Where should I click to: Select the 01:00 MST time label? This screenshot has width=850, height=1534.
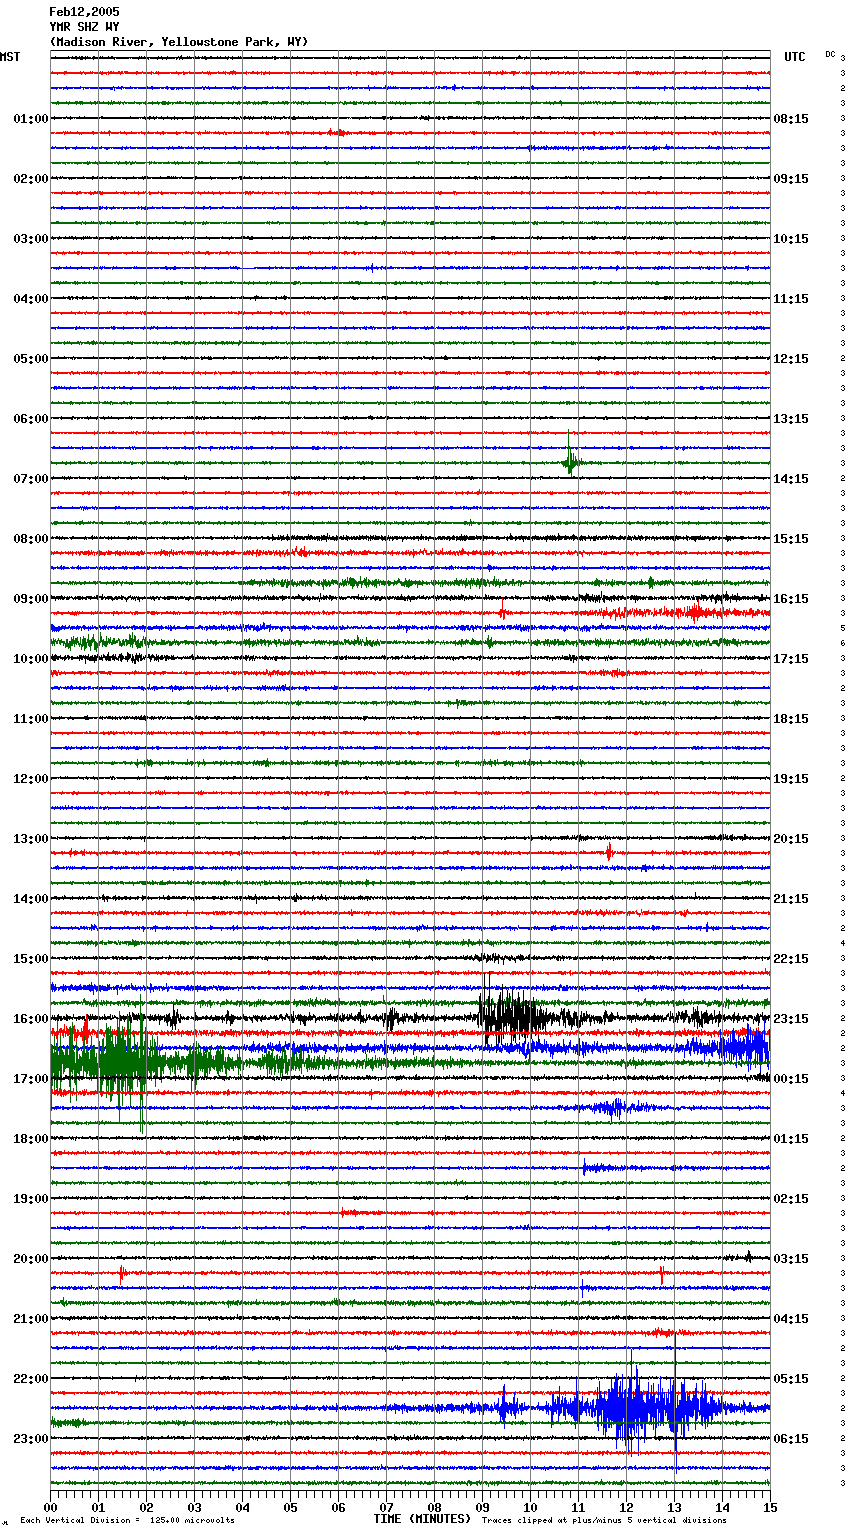[x=31, y=119]
